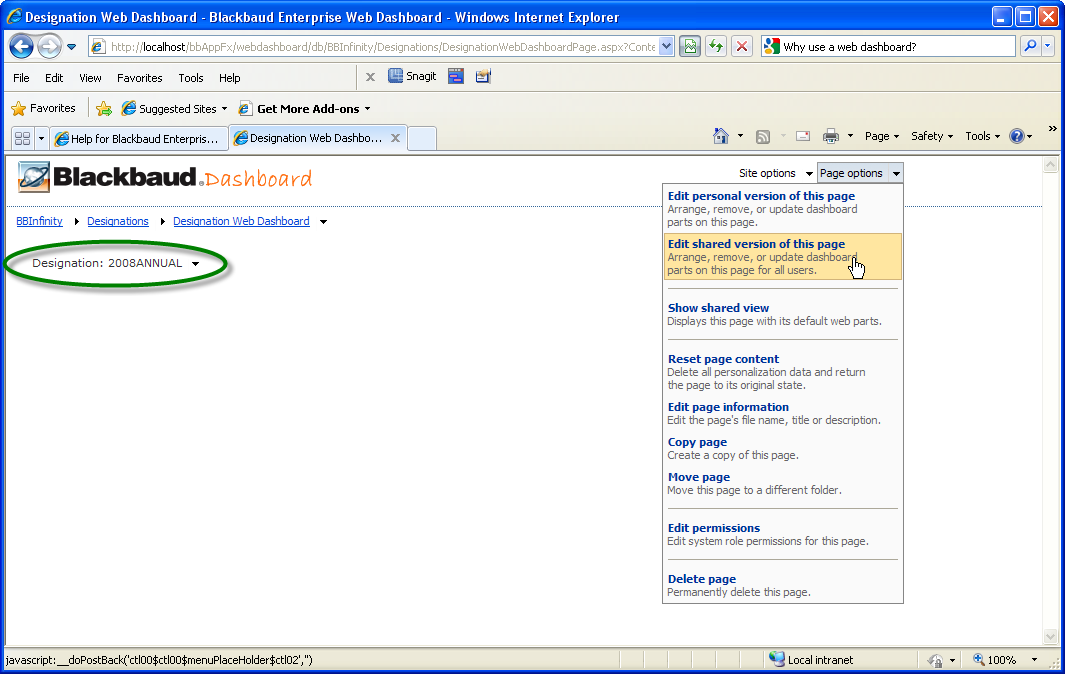Image resolution: width=1065 pixels, height=674 pixels.
Task: Open the Favorites menu in the menu bar
Action: (139, 78)
